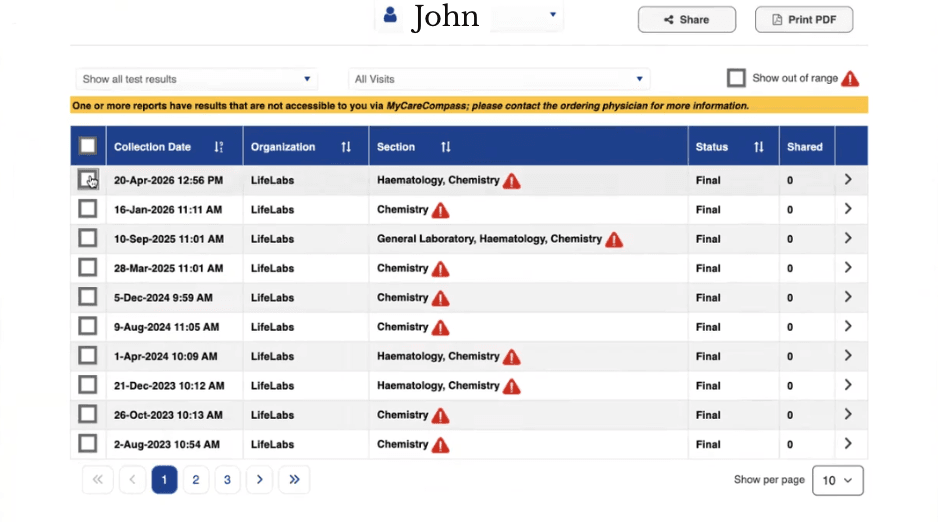Image resolution: width=938 pixels, height=522 pixels.
Task: Click the warning icon on 9-Aug-2024 row
Action: [440, 327]
